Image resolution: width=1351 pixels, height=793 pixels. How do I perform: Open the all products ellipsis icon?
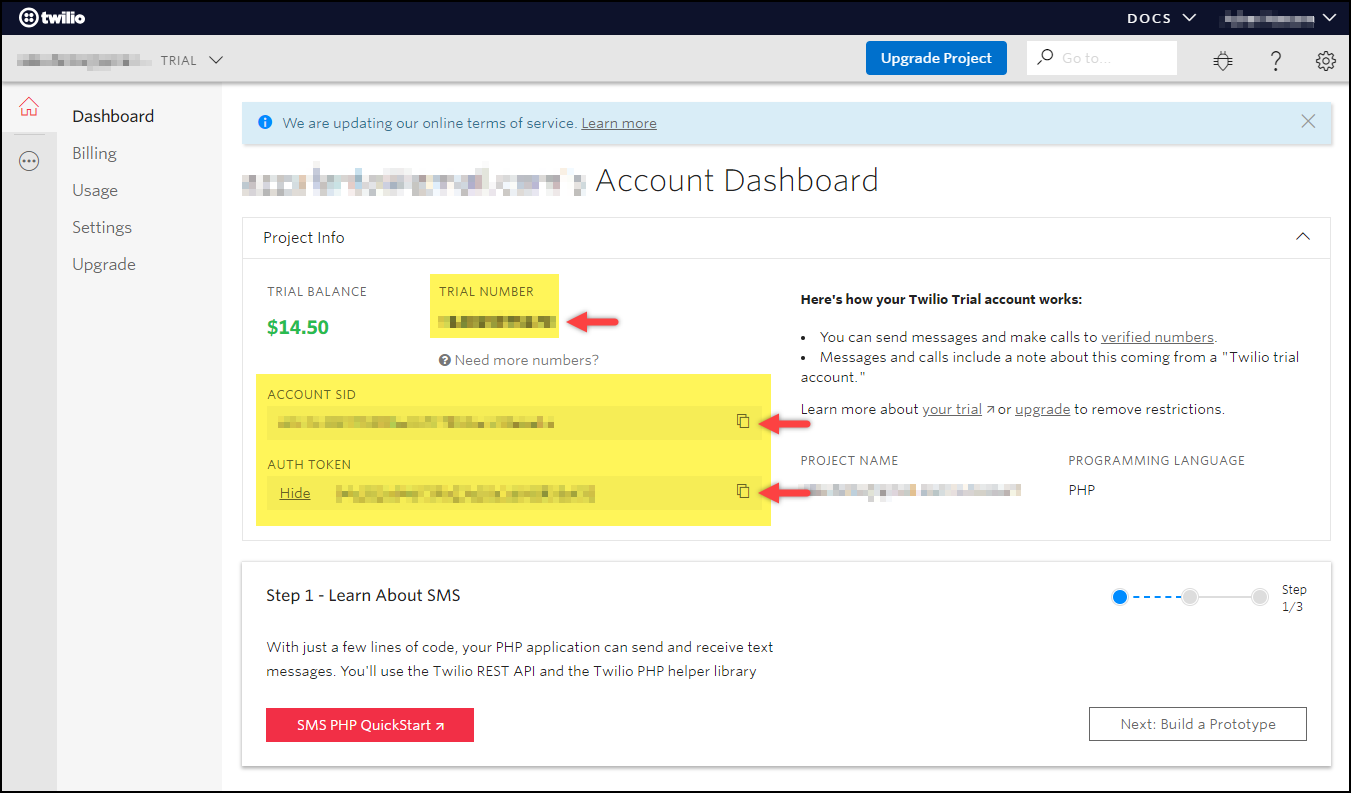point(29,161)
